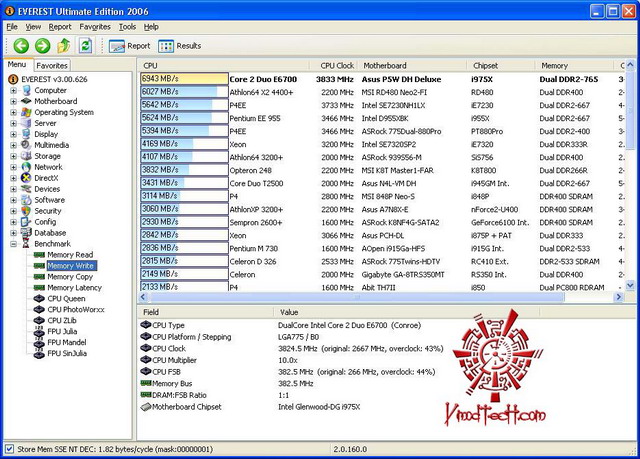
Task: Click the Report toolbar button
Action: click(x=130, y=46)
